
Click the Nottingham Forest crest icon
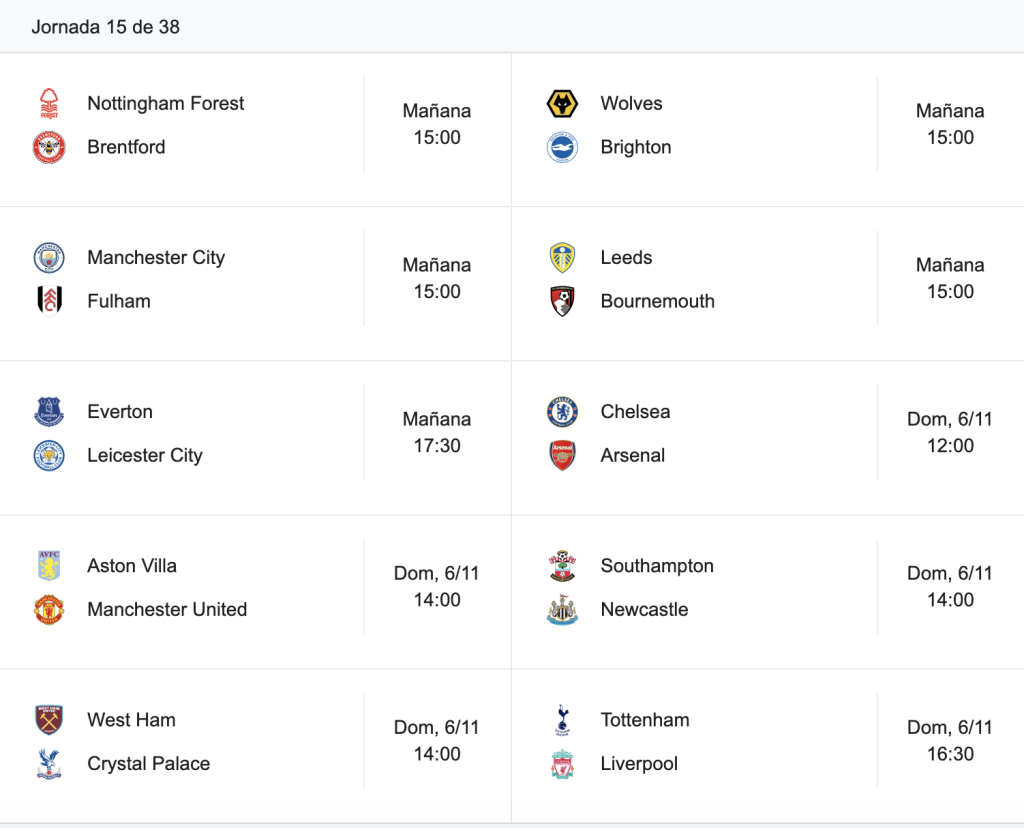click(49, 103)
